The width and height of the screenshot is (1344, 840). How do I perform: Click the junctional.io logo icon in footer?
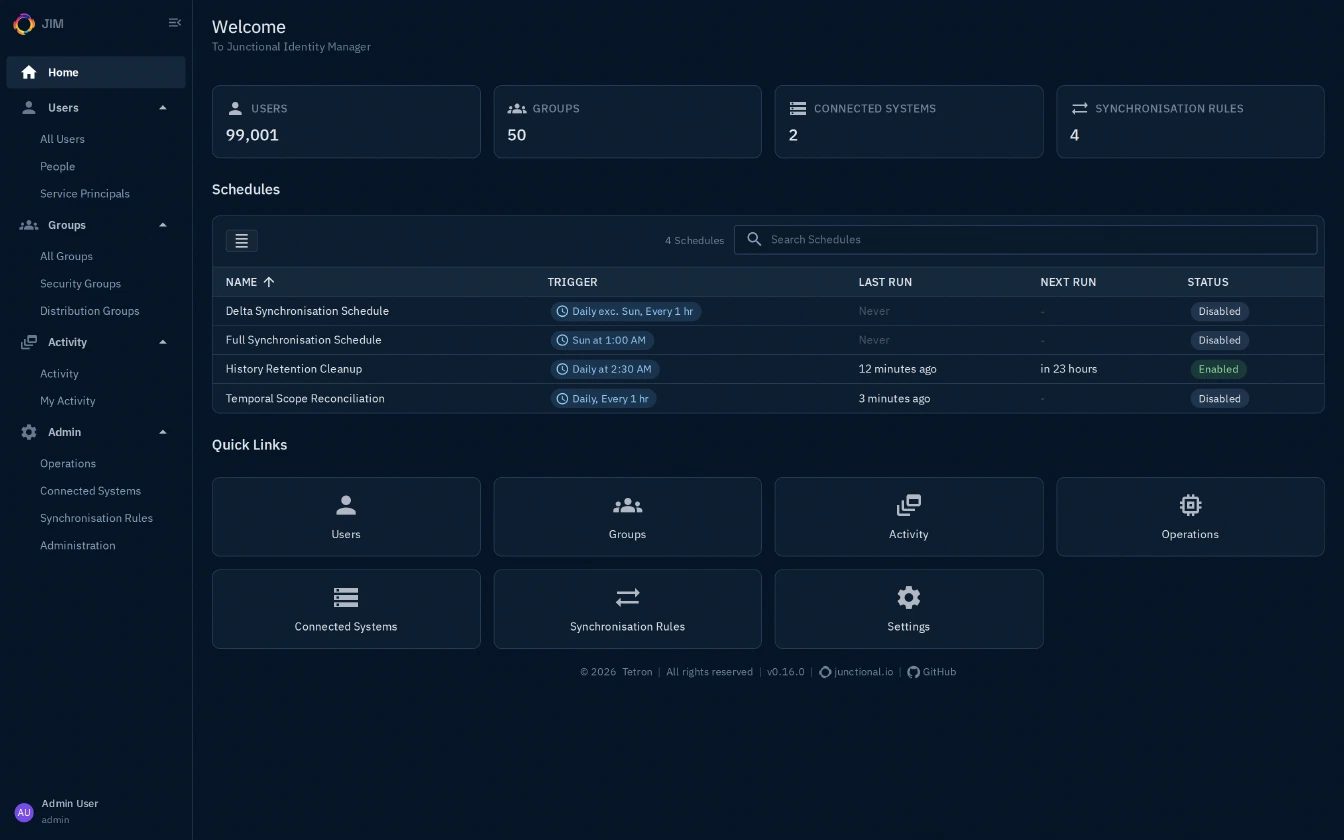pos(825,672)
